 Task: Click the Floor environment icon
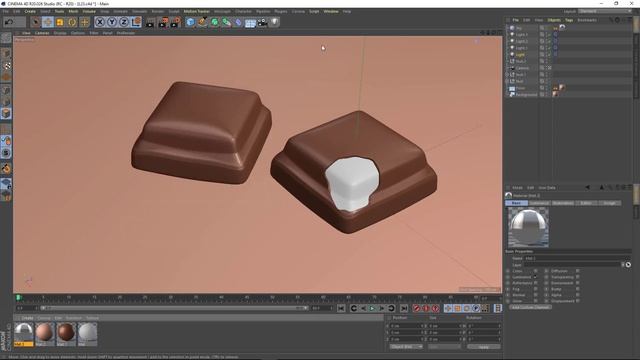[250, 23]
